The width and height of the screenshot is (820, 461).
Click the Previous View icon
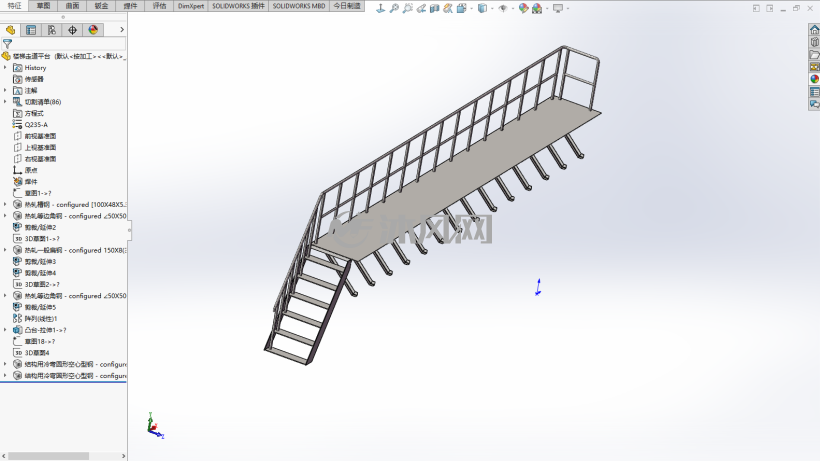click(421, 8)
